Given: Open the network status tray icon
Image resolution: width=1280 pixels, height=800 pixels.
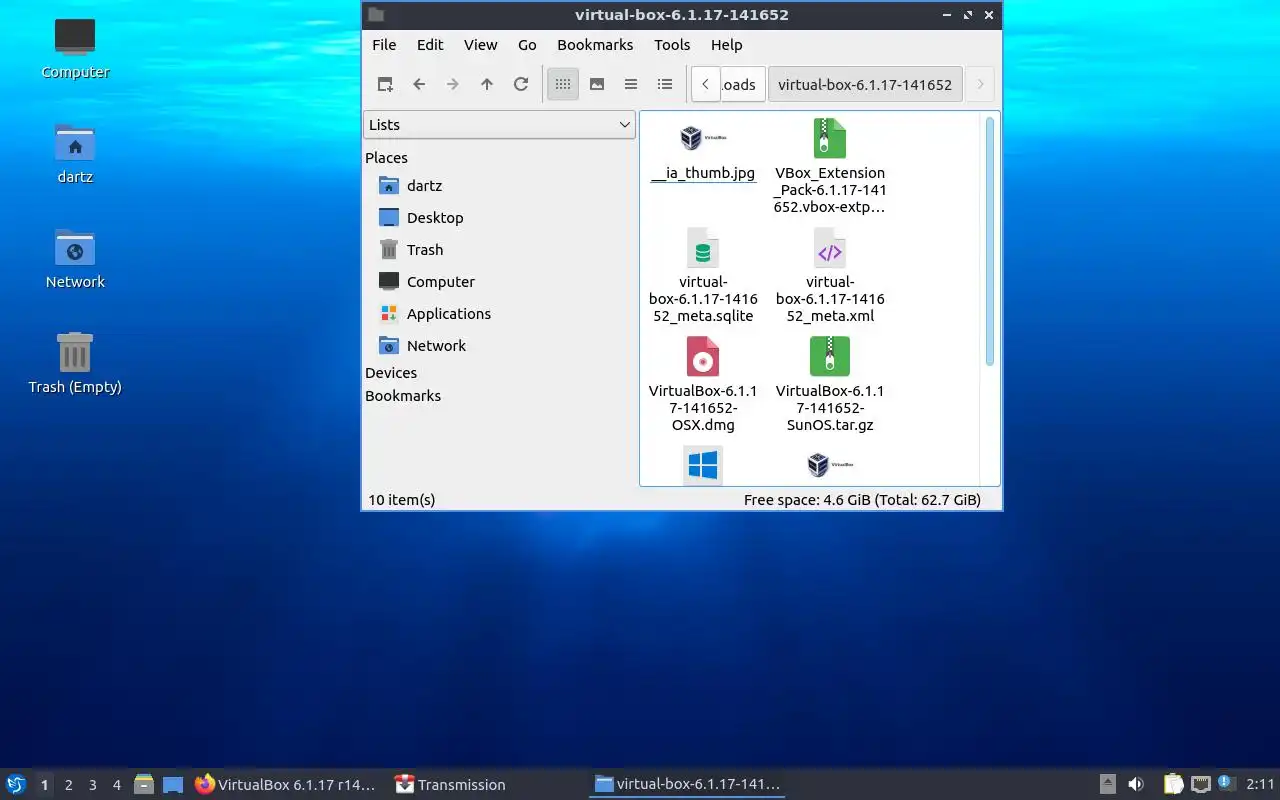Looking at the screenshot, I should tap(1201, 785).
